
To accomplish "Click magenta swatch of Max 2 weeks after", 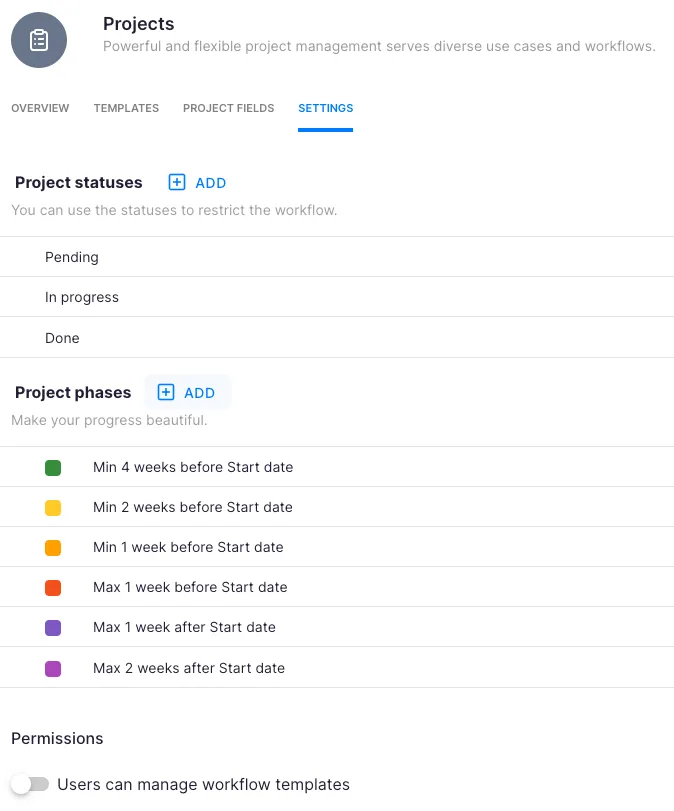I will 53,668.
